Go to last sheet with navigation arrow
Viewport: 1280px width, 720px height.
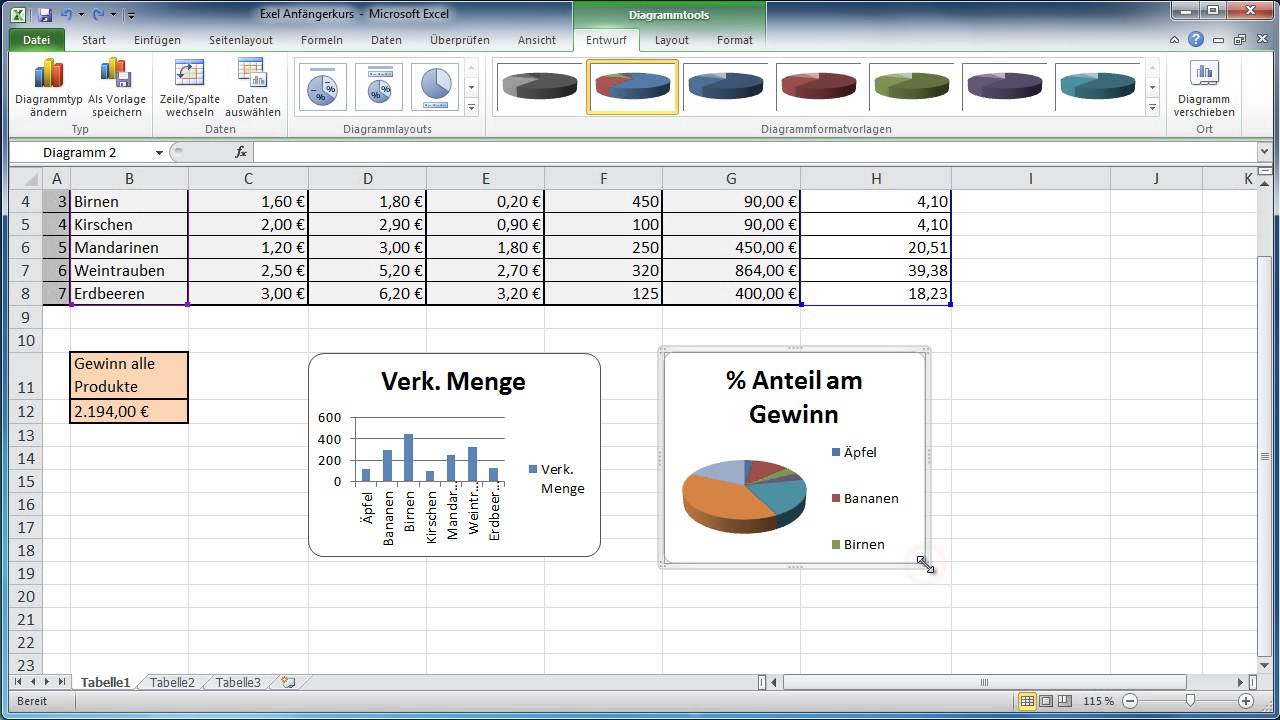point(62,682)
